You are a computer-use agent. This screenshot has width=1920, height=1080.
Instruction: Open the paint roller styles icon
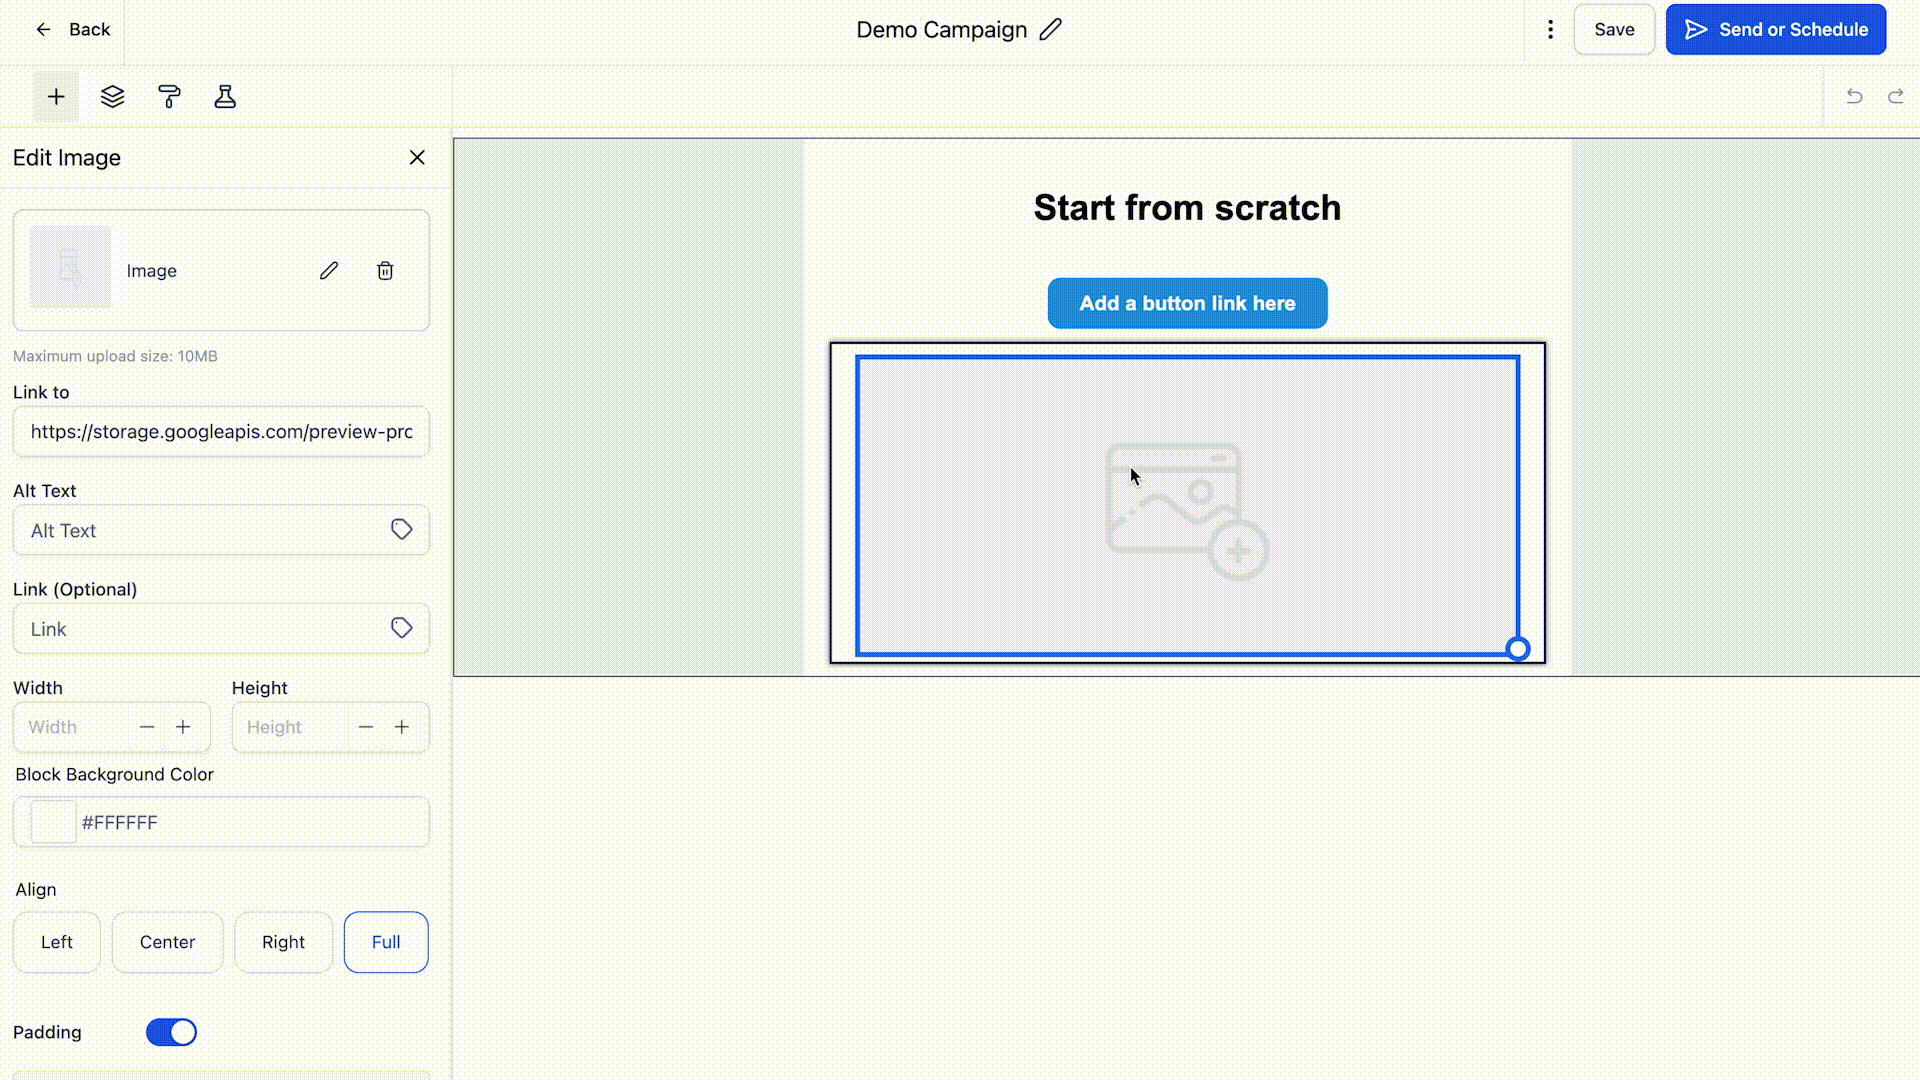(x=169, y=97)
